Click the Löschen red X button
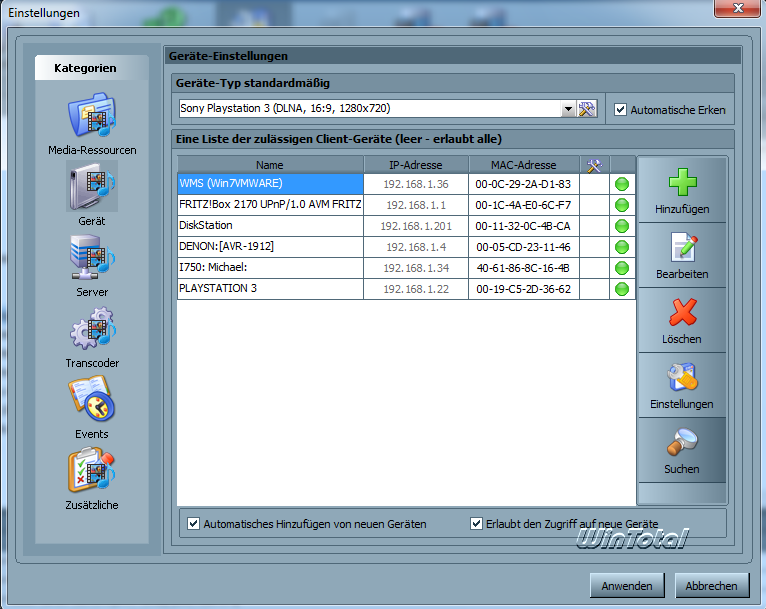766x609 pixels. click(682, 320)
